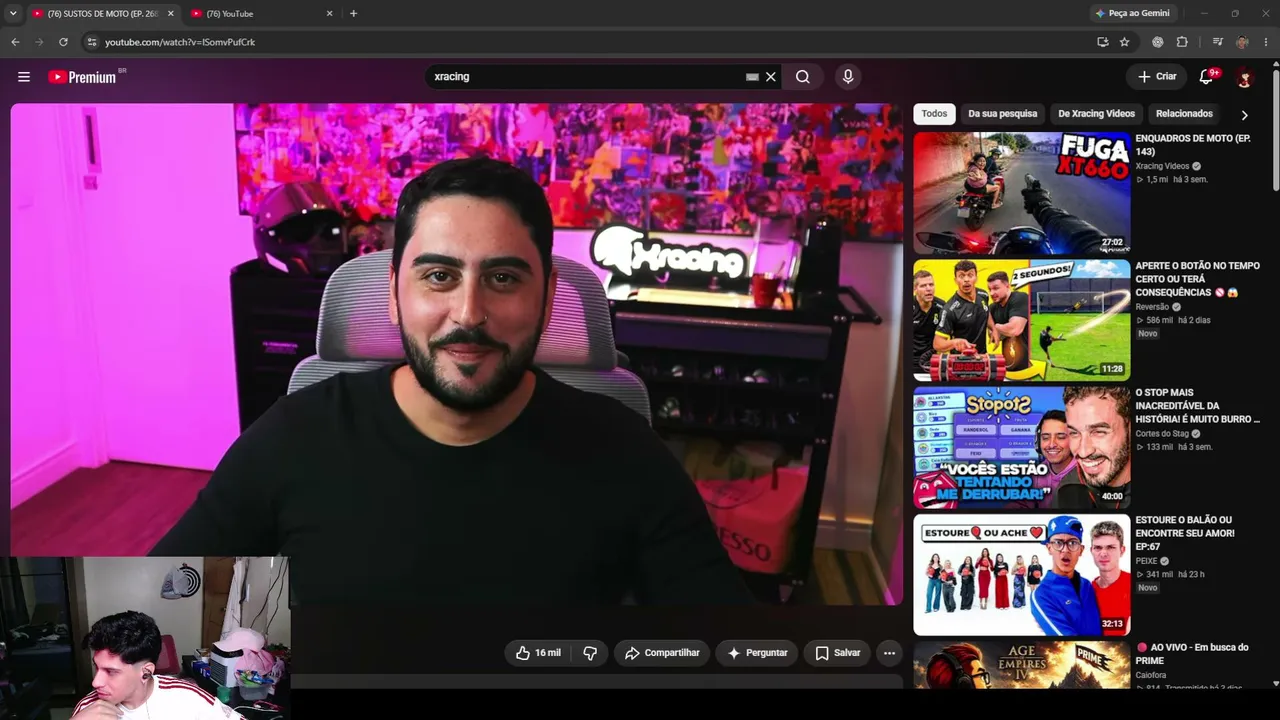Image resolution: width=1280 pixels, height=720 pixels.
Task: Dislike the video
Action: tap(590, 653)
